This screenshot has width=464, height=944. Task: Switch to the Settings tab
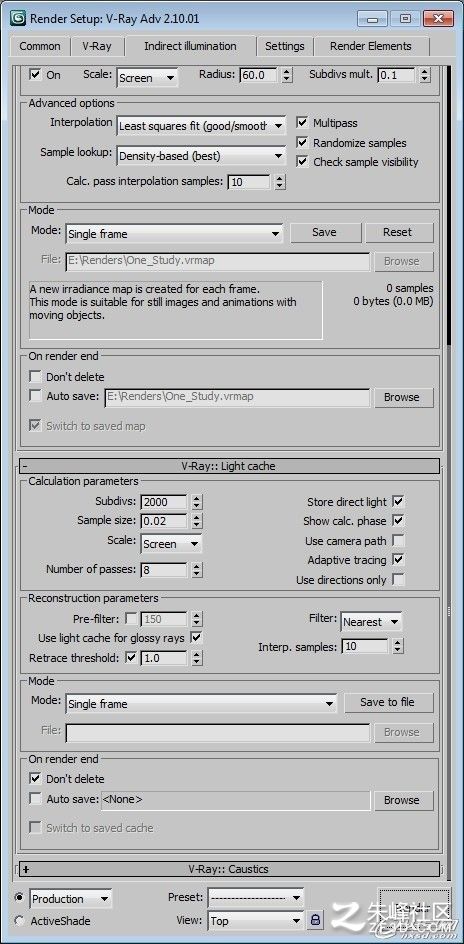click(285, 46)
